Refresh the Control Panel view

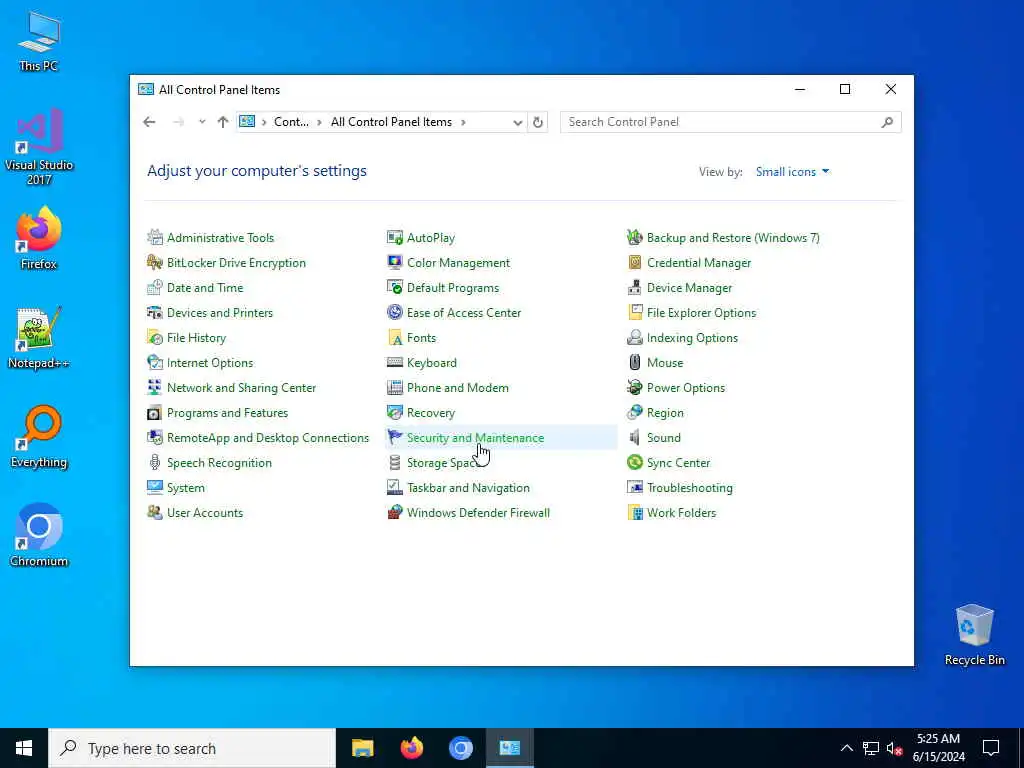pos(537,122)
